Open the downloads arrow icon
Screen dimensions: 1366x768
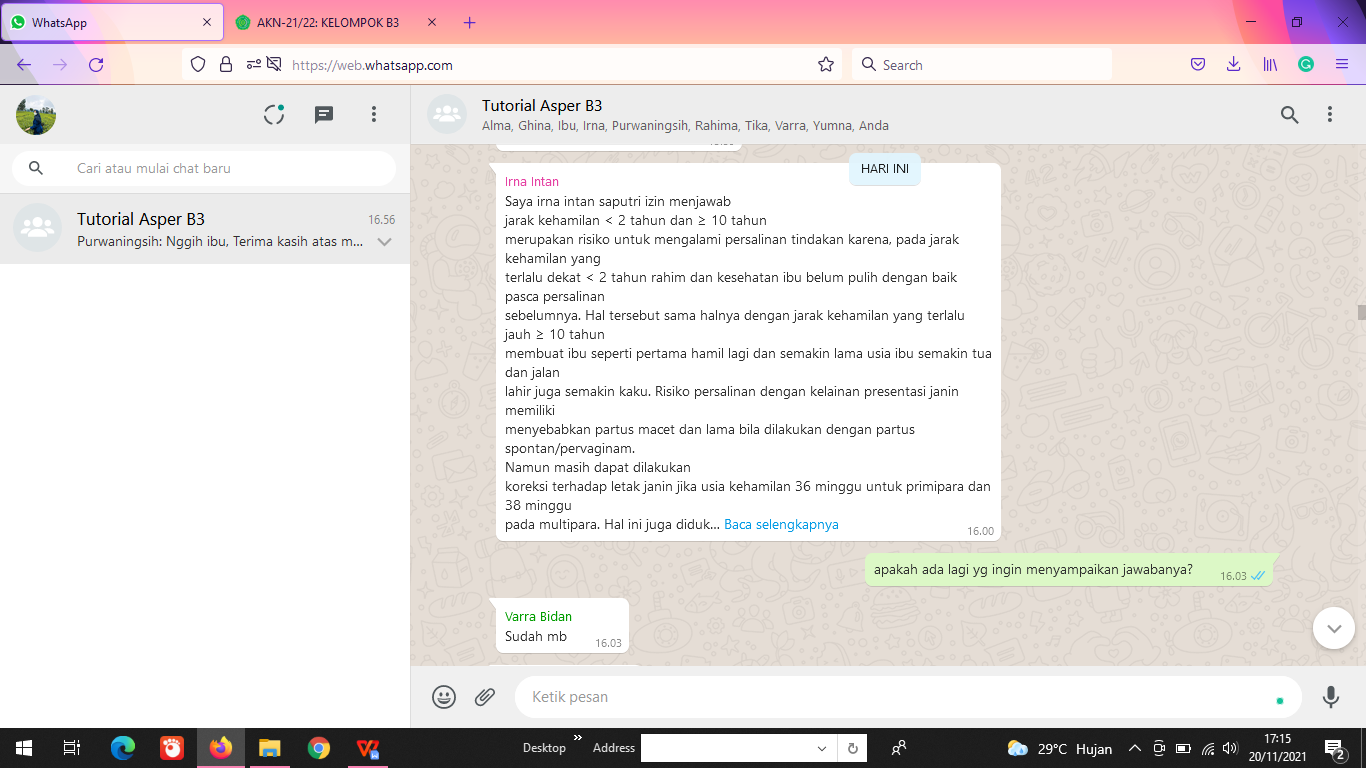(x=1234, y=65)
